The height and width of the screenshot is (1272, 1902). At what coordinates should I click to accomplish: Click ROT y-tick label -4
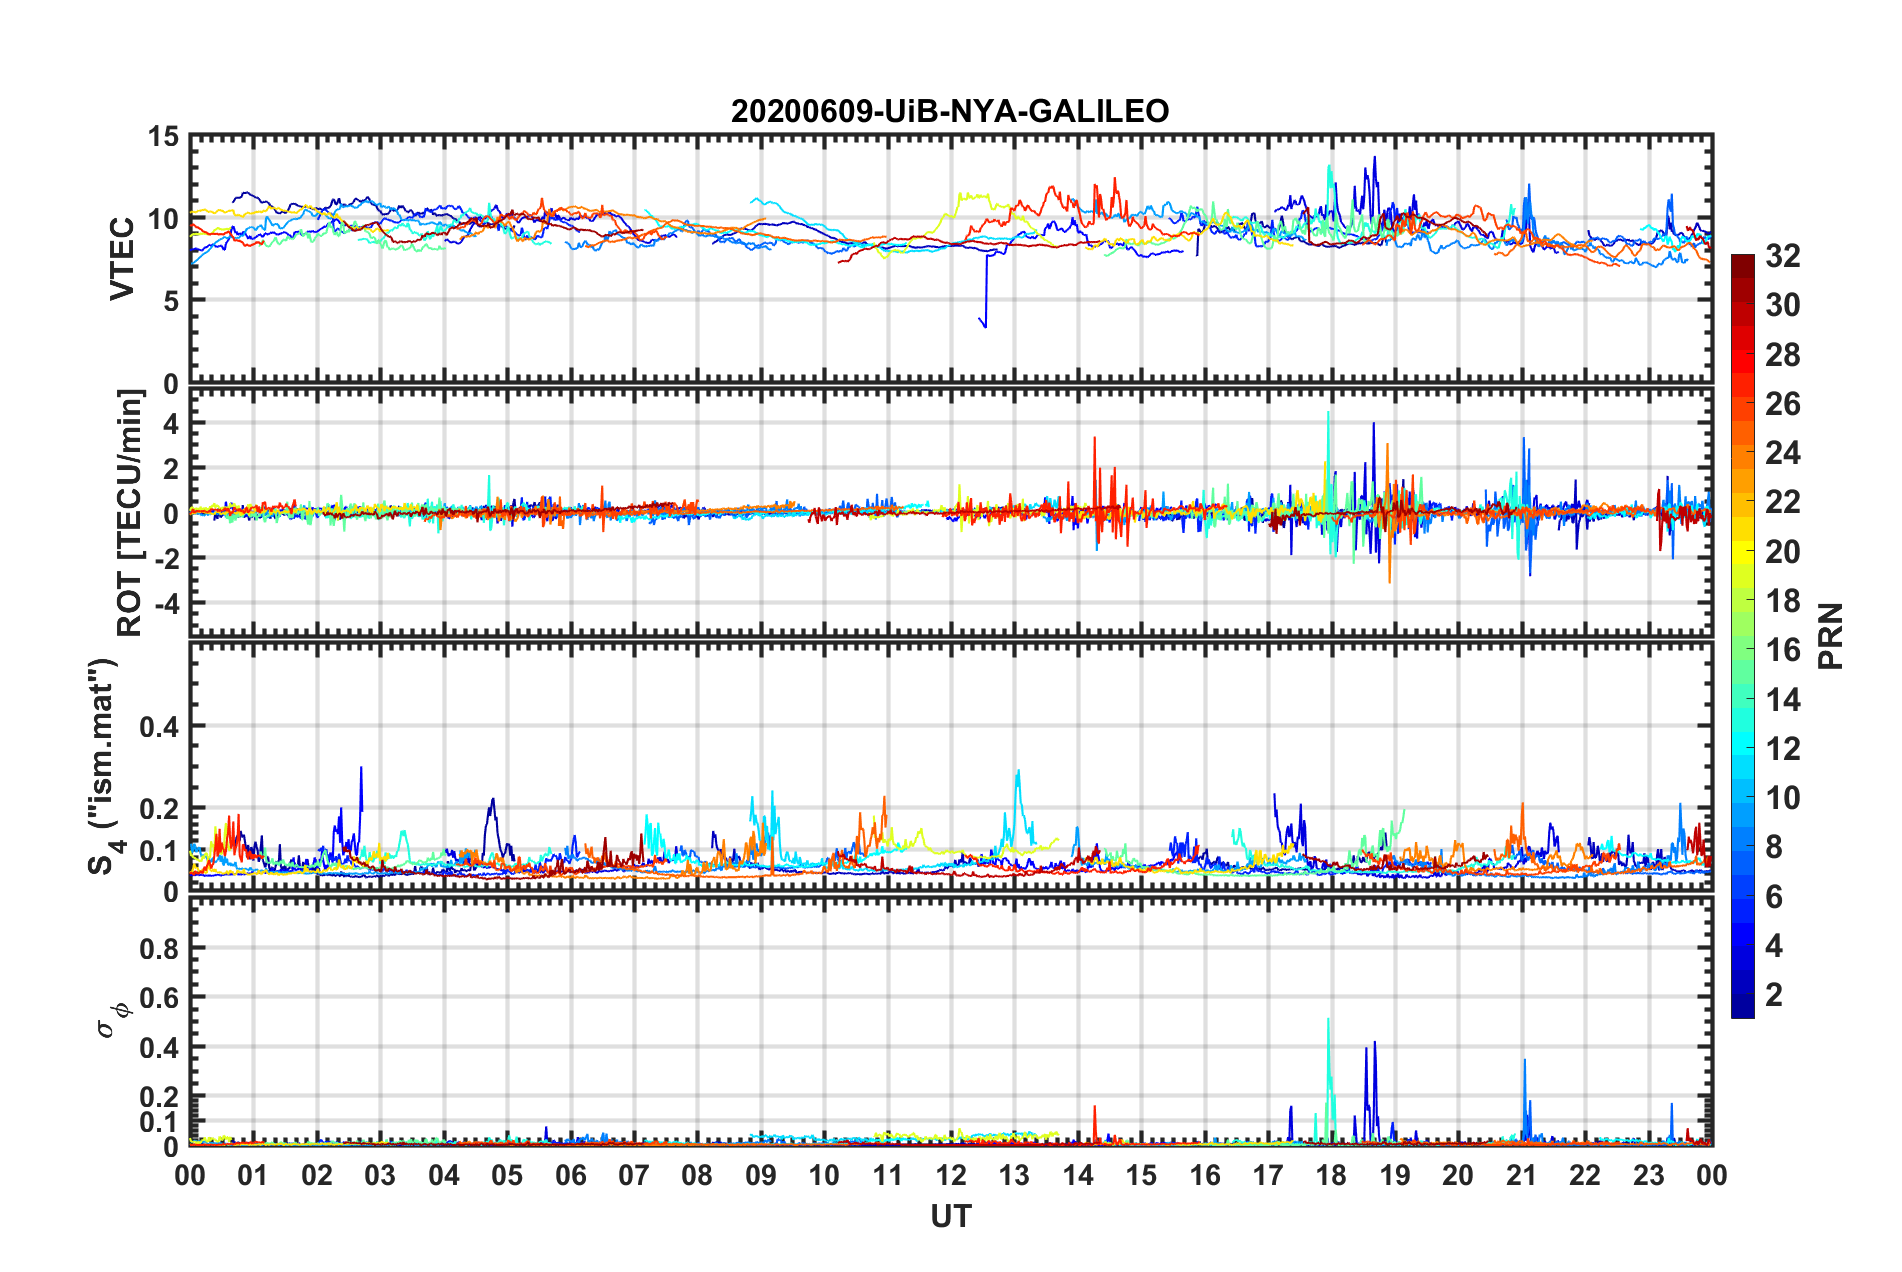[x=168, y=604]
